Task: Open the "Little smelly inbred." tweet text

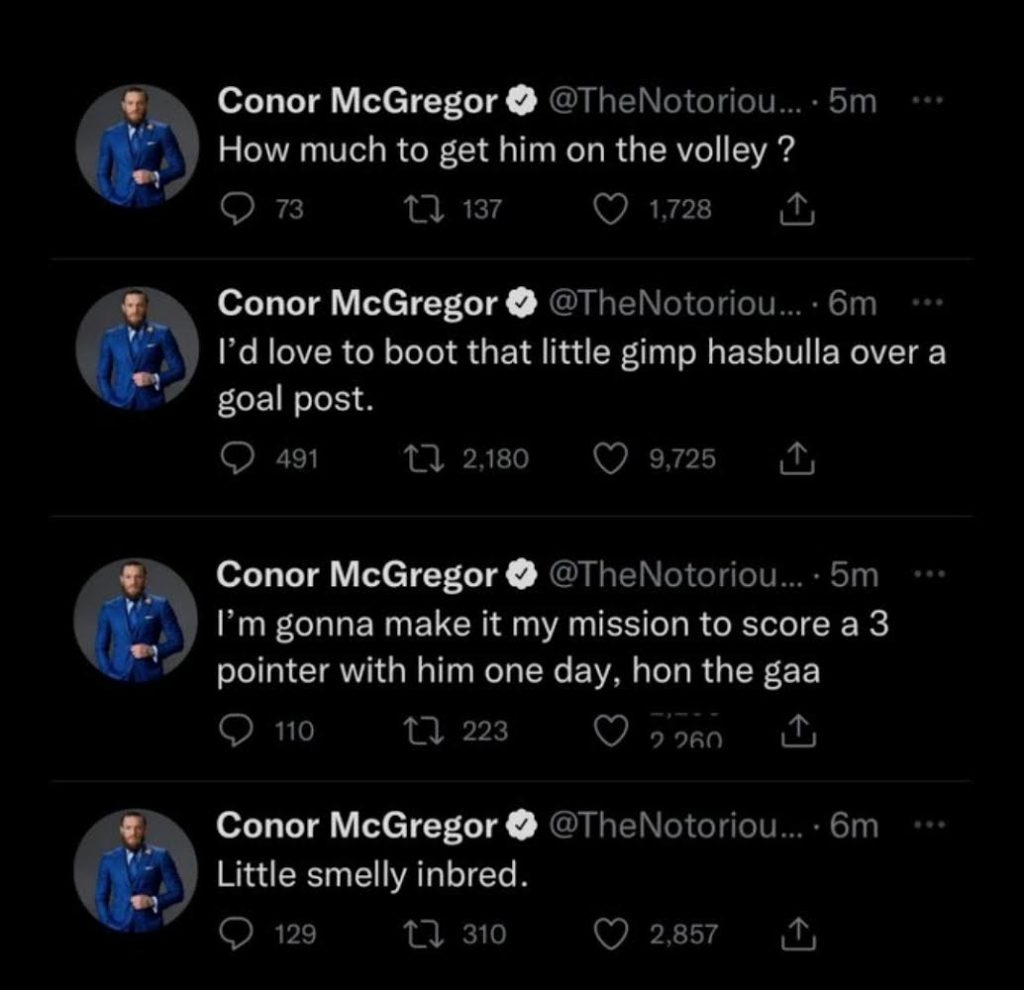Action: 372,876
